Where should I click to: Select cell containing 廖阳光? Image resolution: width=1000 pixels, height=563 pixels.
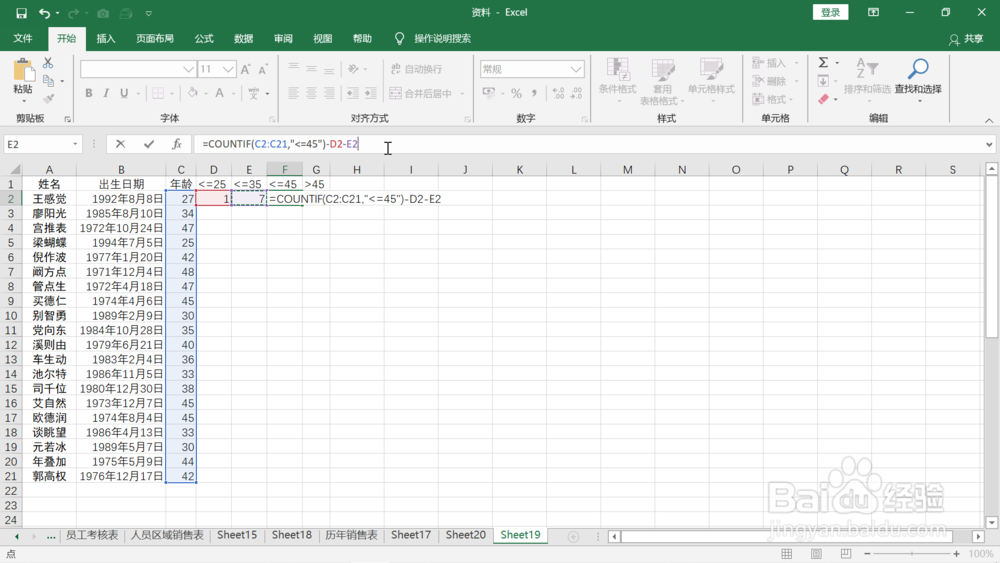(49, 213)
